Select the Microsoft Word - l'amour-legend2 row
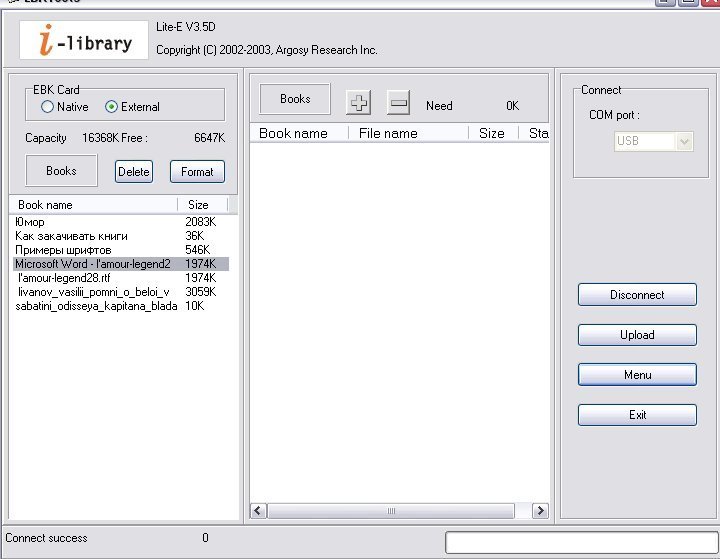This screenshot has height=559, width=720. pyautogui.click(x=121, y=264)
